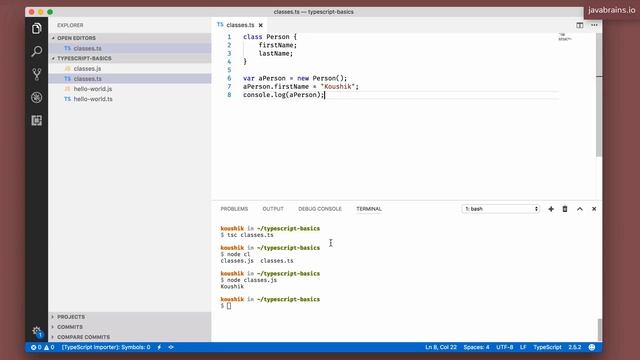Add a new terminal instance
Screen dimensions: 640x360
pos(551,209)
